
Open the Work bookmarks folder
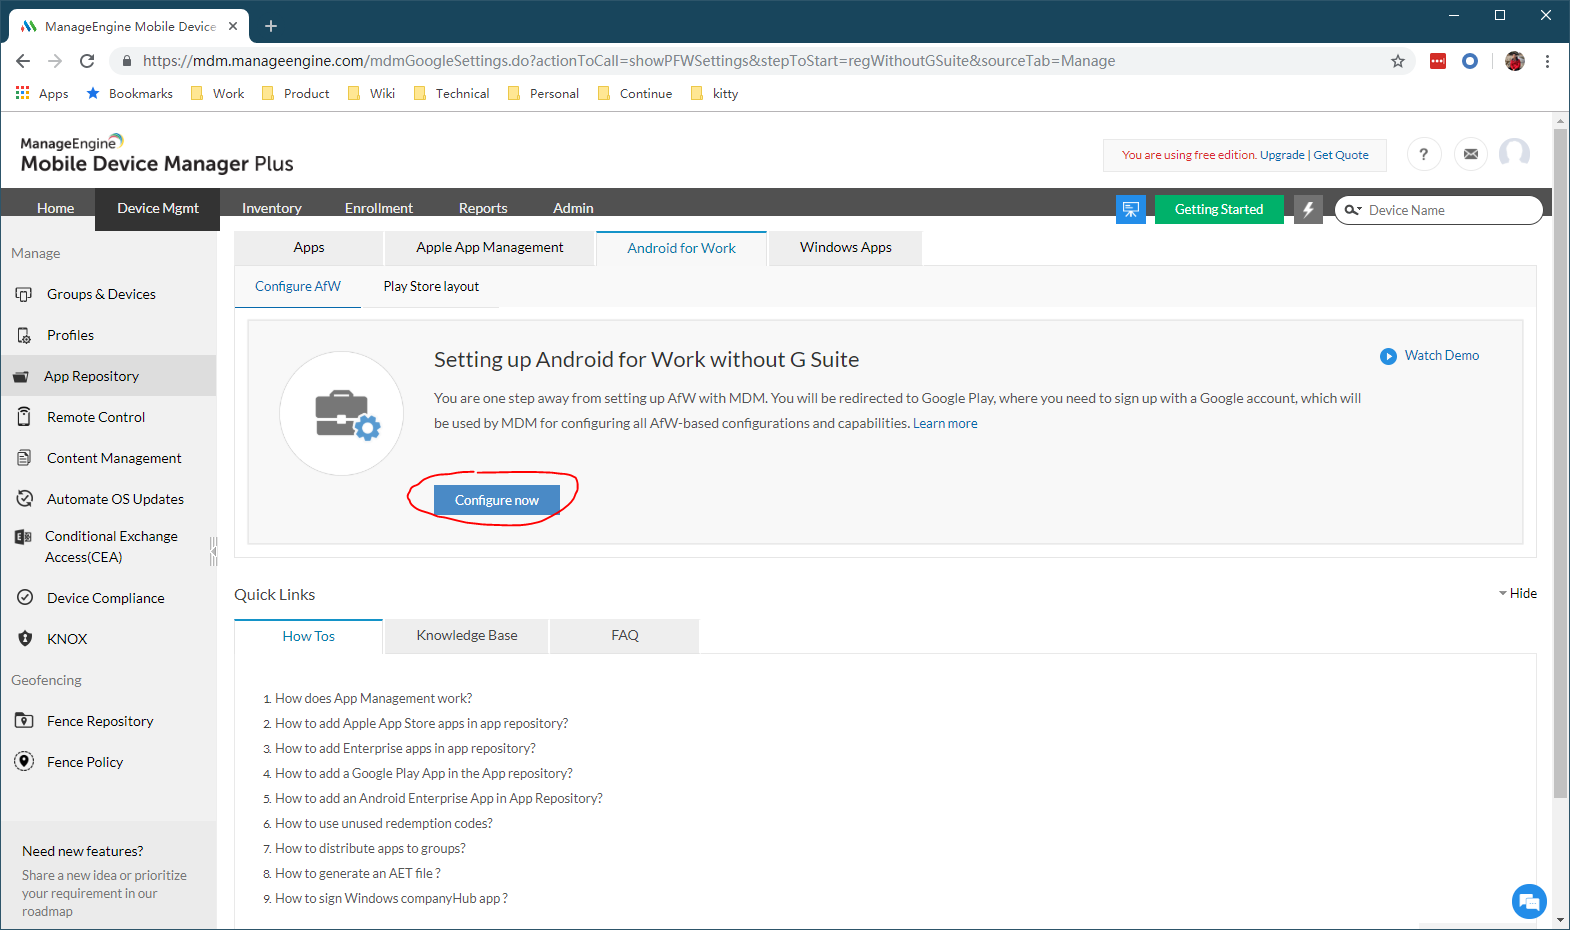(217, 93)
